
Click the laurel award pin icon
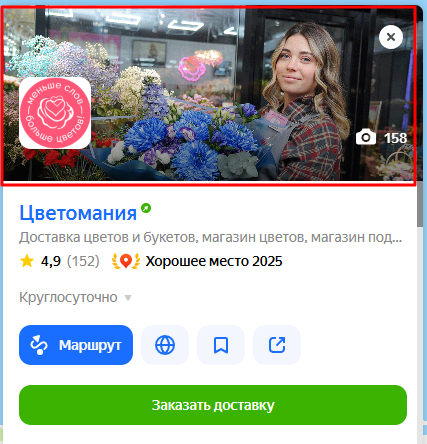(x=126, y=261)
